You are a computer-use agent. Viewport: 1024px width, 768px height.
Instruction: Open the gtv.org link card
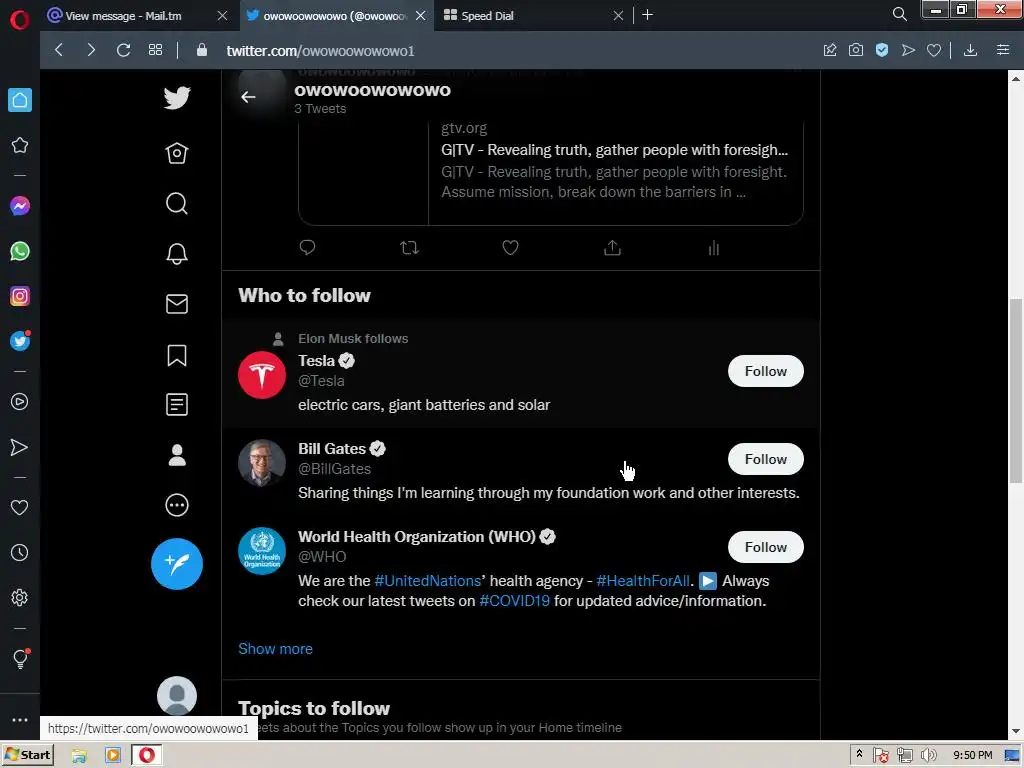click(551, 172)
